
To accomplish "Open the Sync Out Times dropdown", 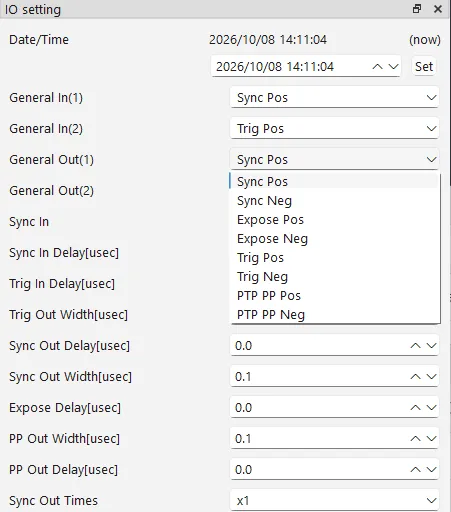I will click(334, 500).
